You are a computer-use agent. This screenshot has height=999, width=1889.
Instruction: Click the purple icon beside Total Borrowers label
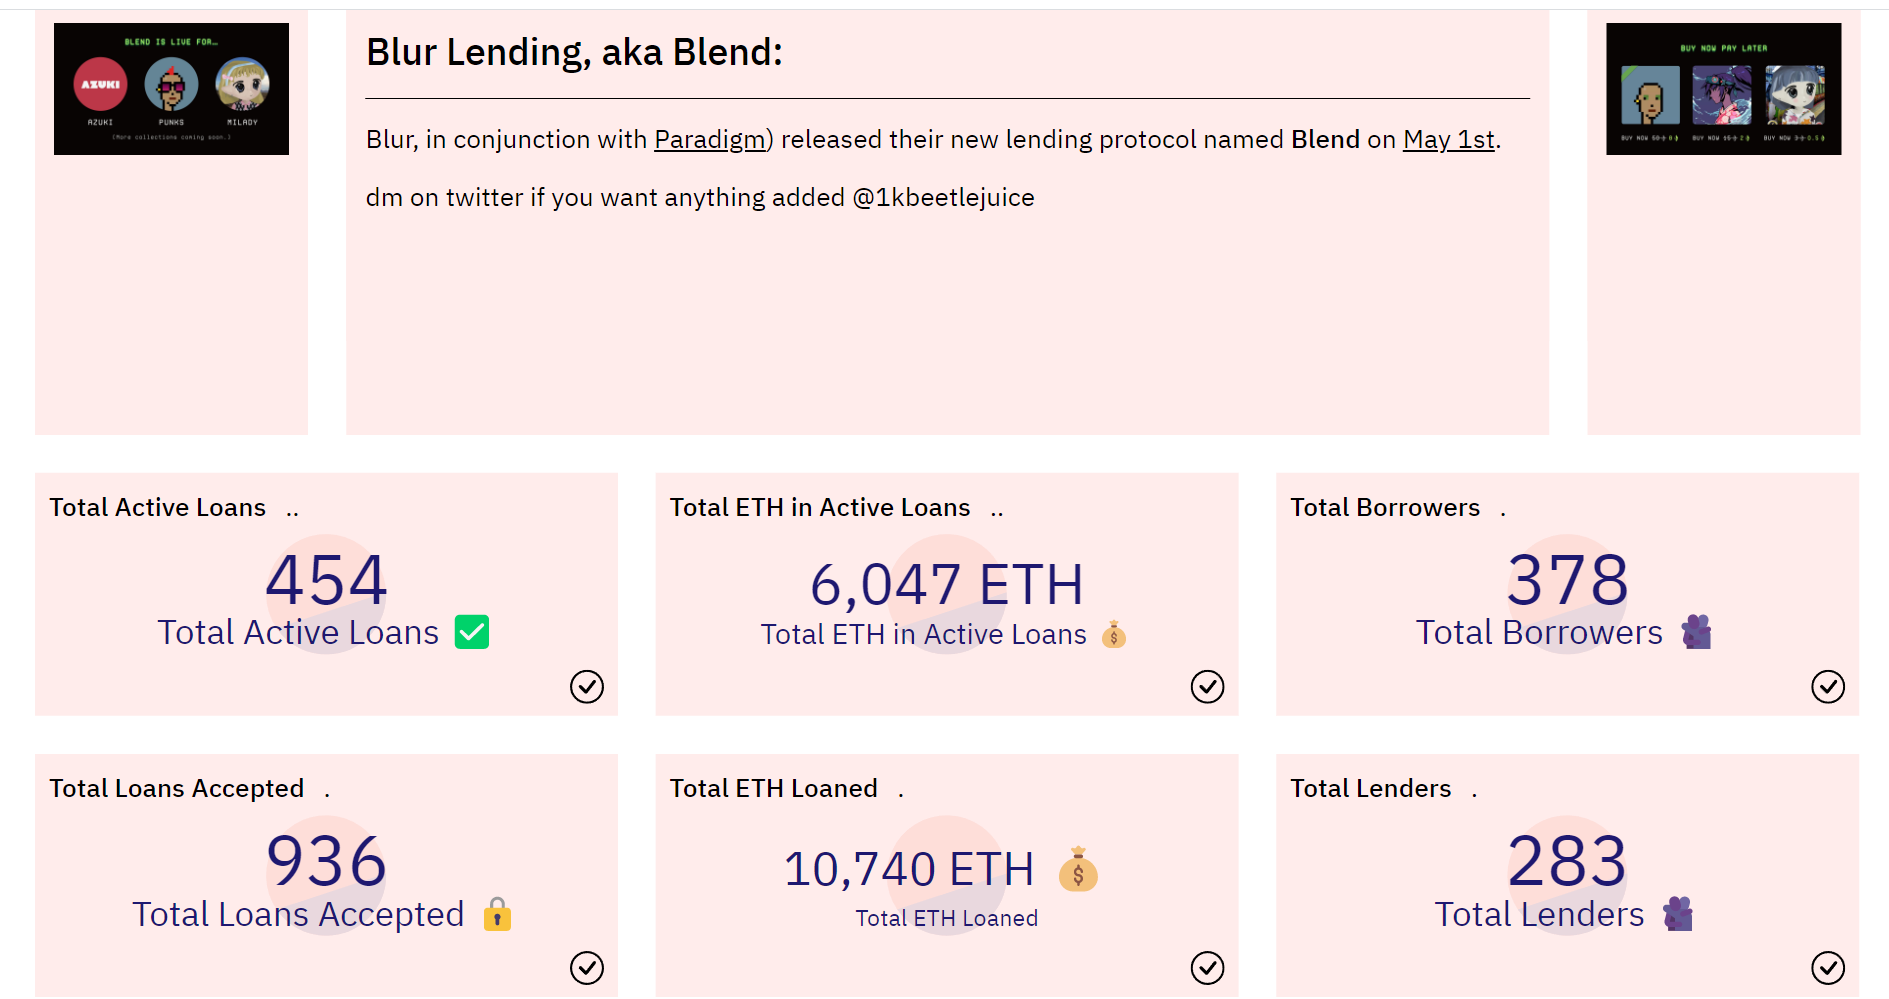point(1696,632)
